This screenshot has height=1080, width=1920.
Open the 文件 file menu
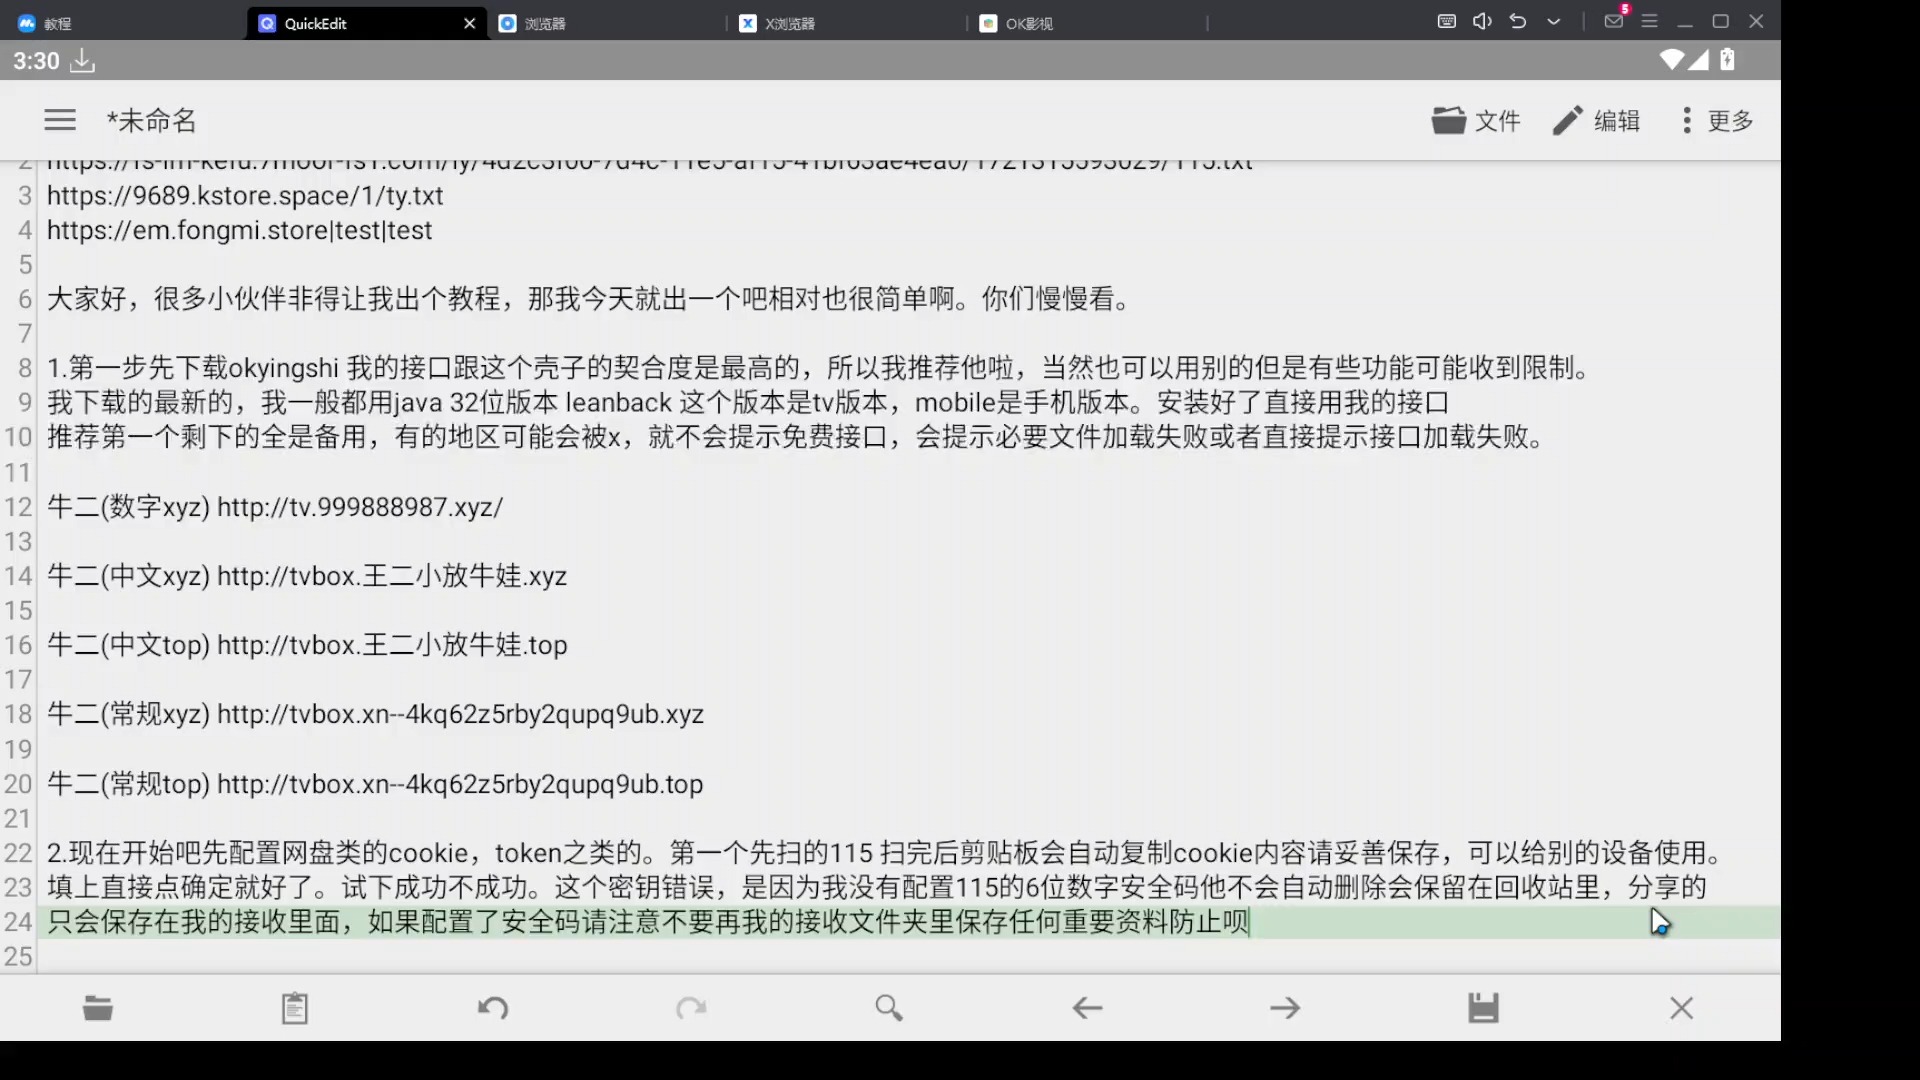point(1476,121)
